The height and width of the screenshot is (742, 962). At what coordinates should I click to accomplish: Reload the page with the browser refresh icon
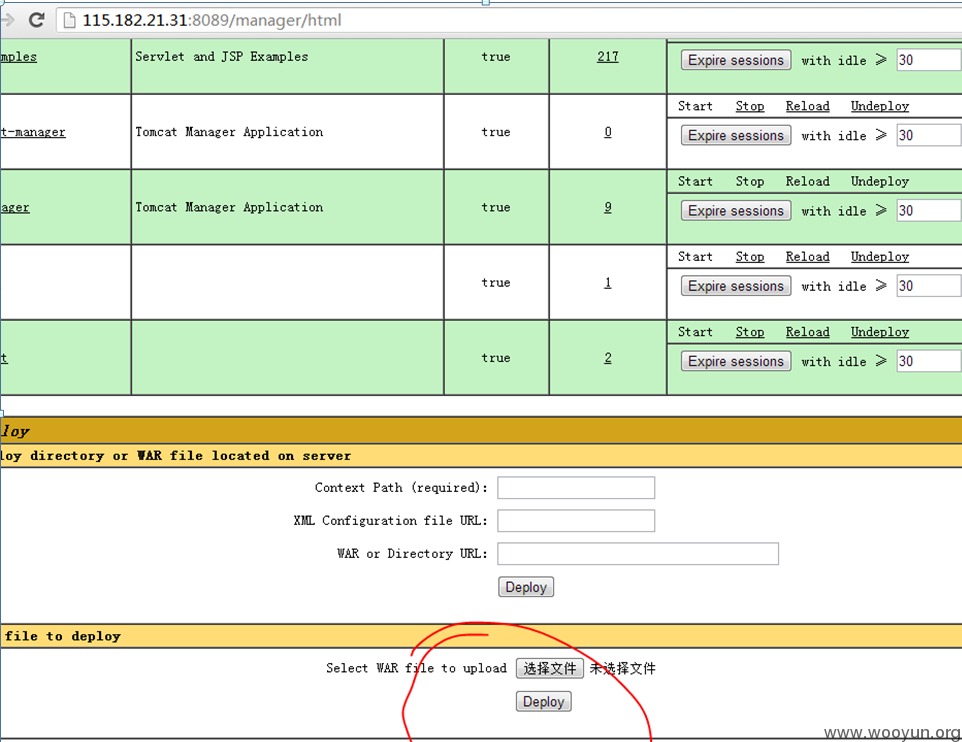click(37, 20)
